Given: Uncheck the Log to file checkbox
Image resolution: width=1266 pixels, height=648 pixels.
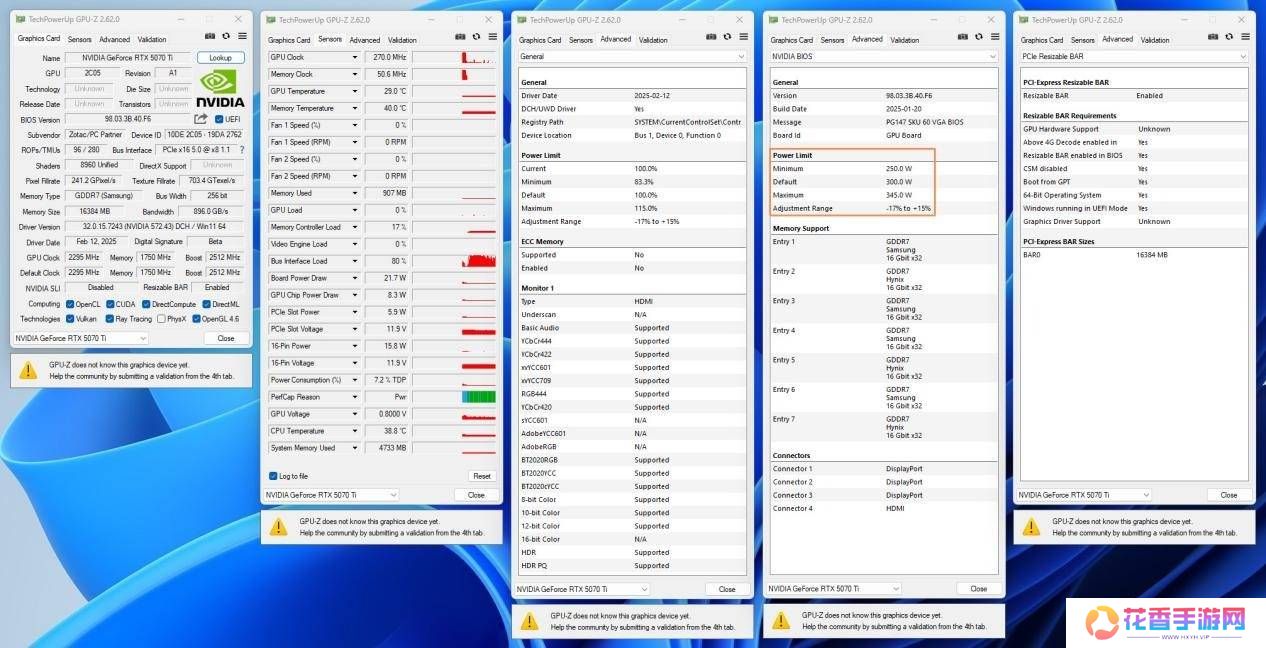Looking at the screenshot, I should (273, 476).
